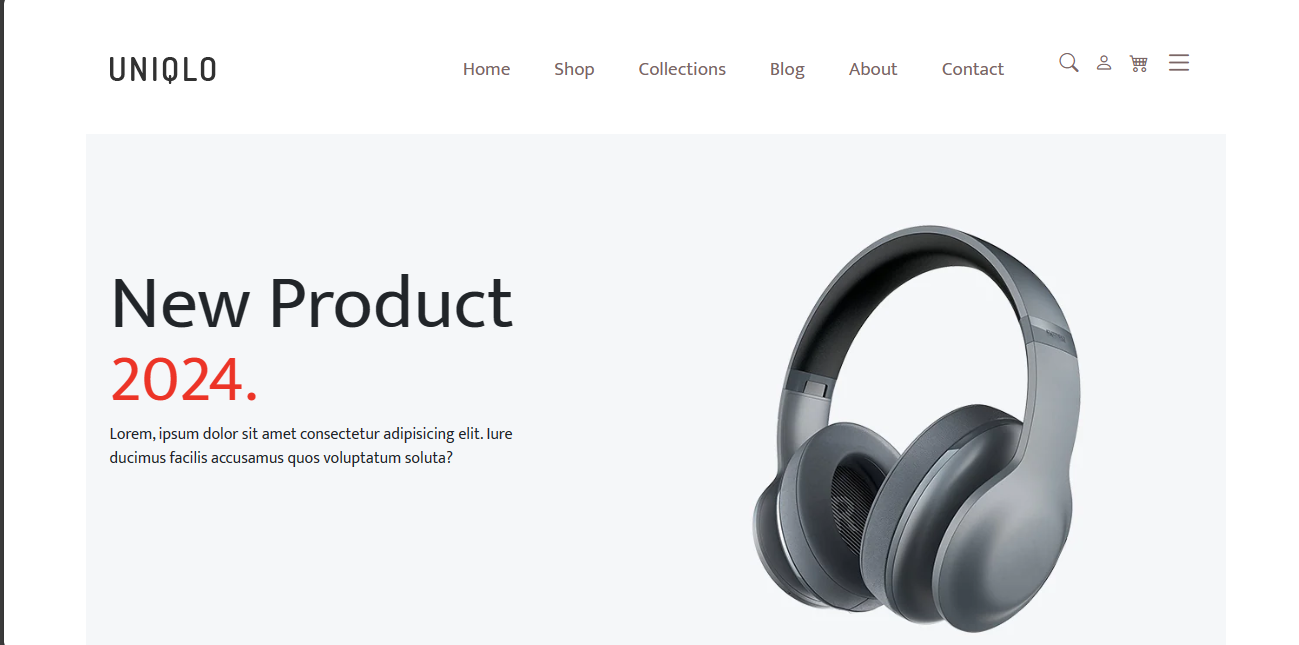
Task: Open the About page link
Action: pyautogui.click(x=873, y=69)
